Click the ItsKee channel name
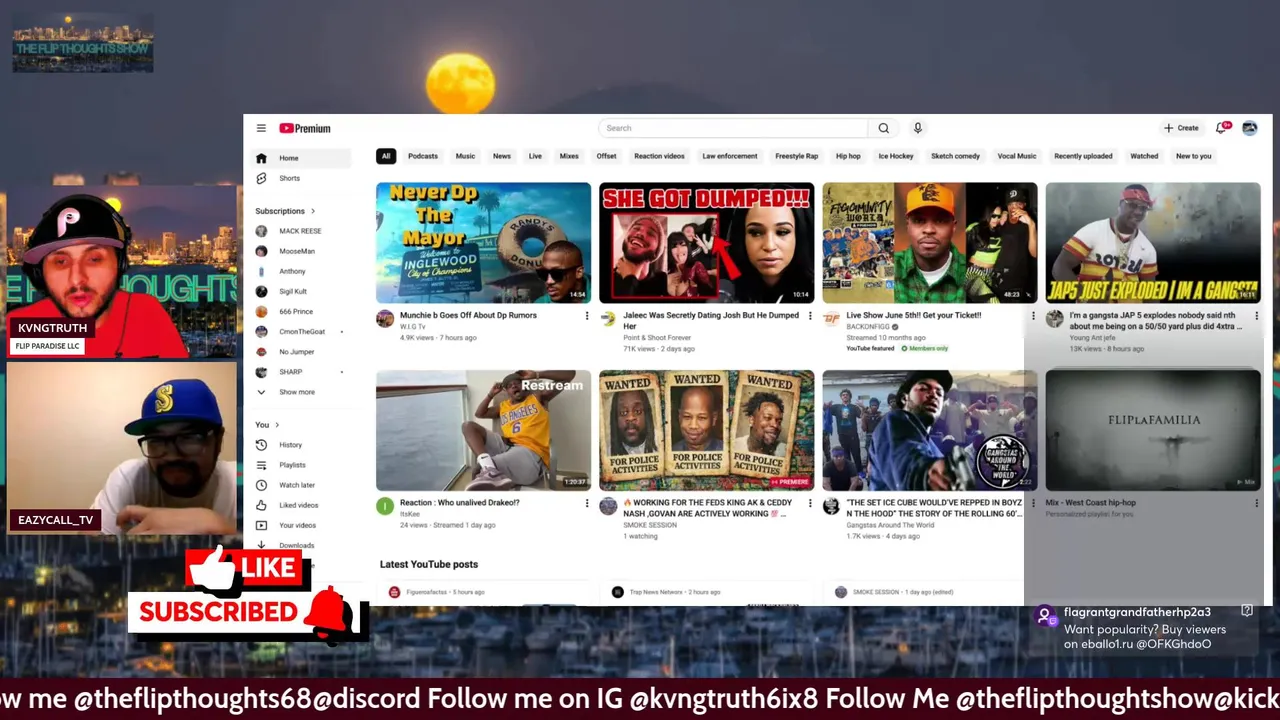This screenshot has height=720, width=1280. (x=410, y=514)
